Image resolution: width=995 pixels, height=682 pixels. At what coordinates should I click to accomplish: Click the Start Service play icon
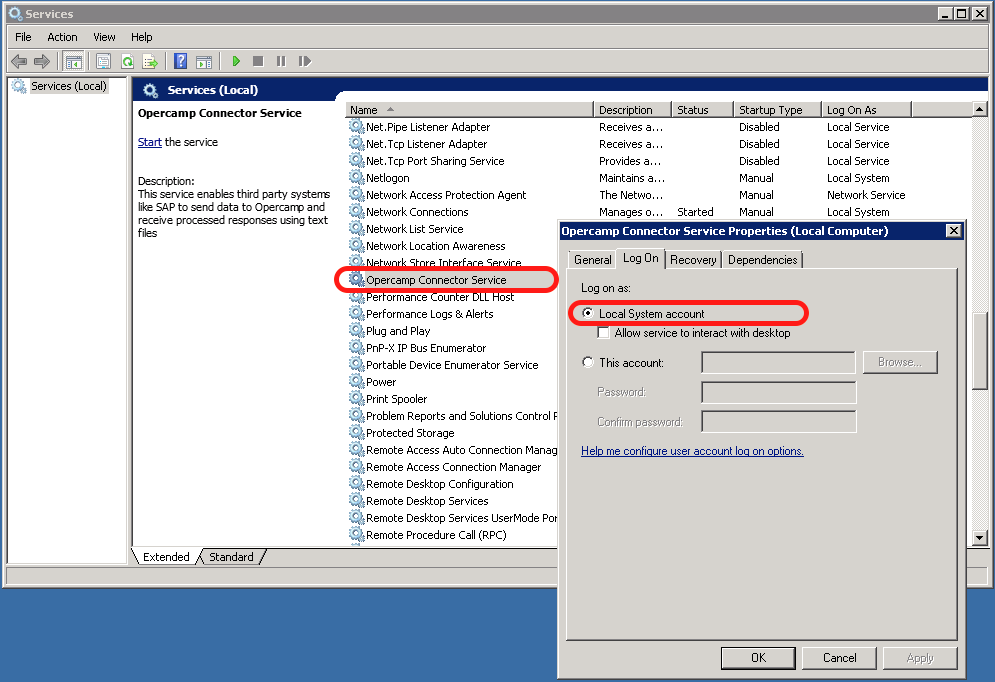[237, 61]
